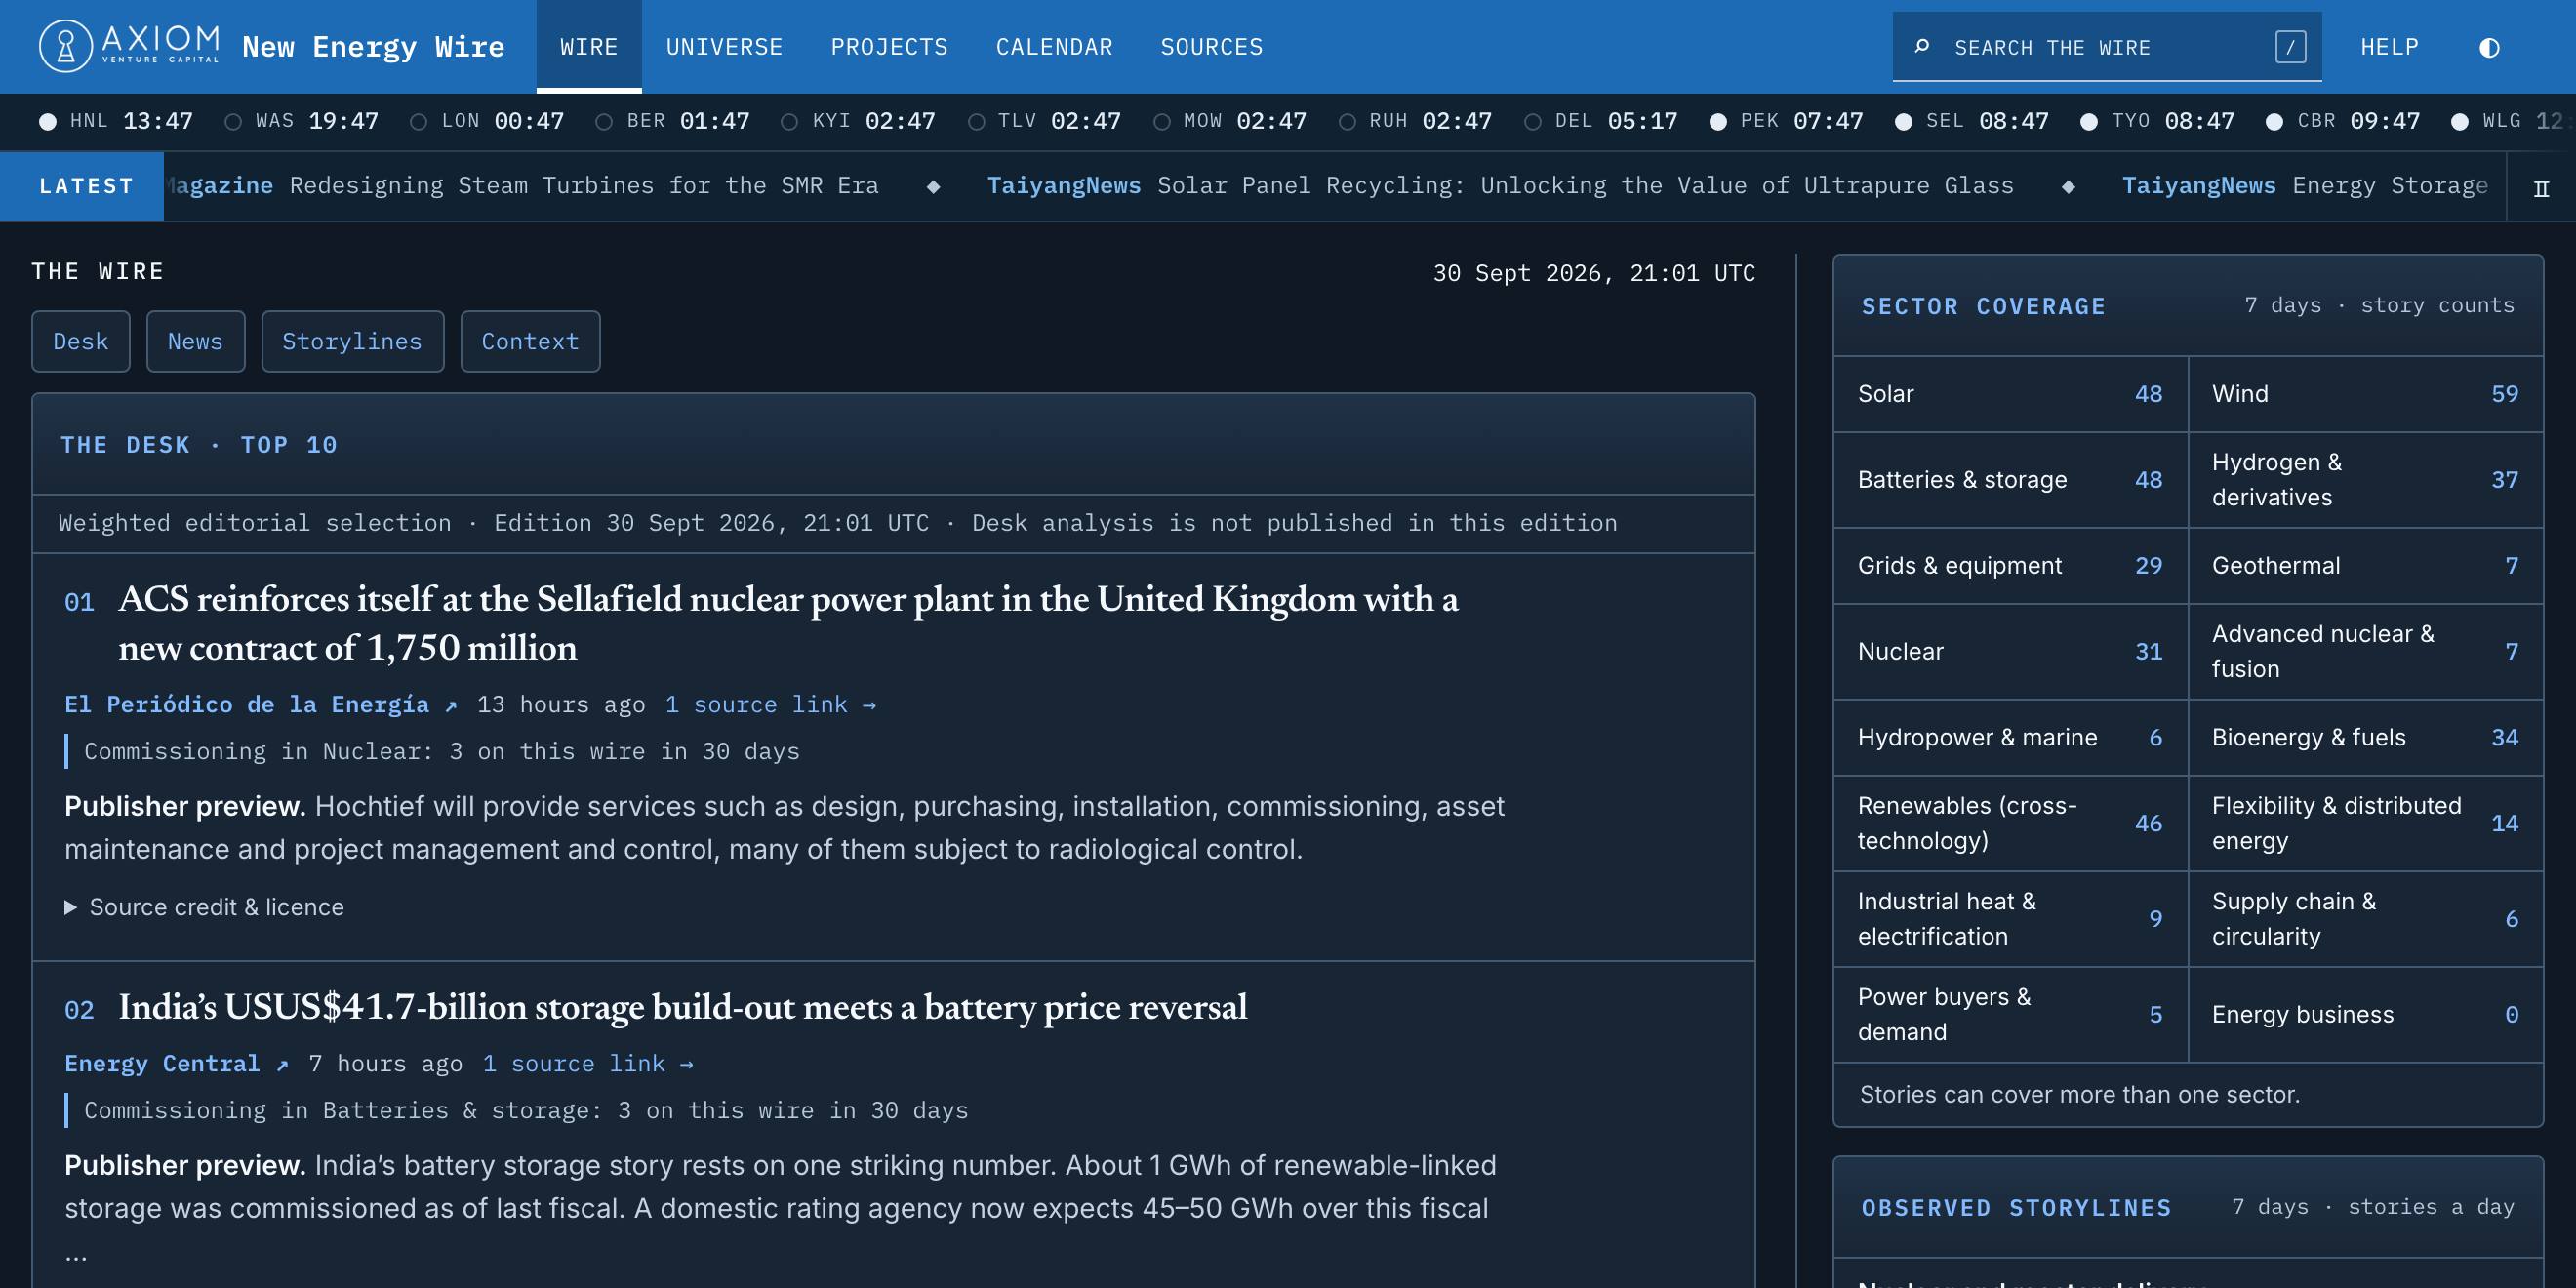The height and width of the screenshot is (1288, 2576).
Task: Open India storage story's 1 source link
Action: click(588, 1063)
